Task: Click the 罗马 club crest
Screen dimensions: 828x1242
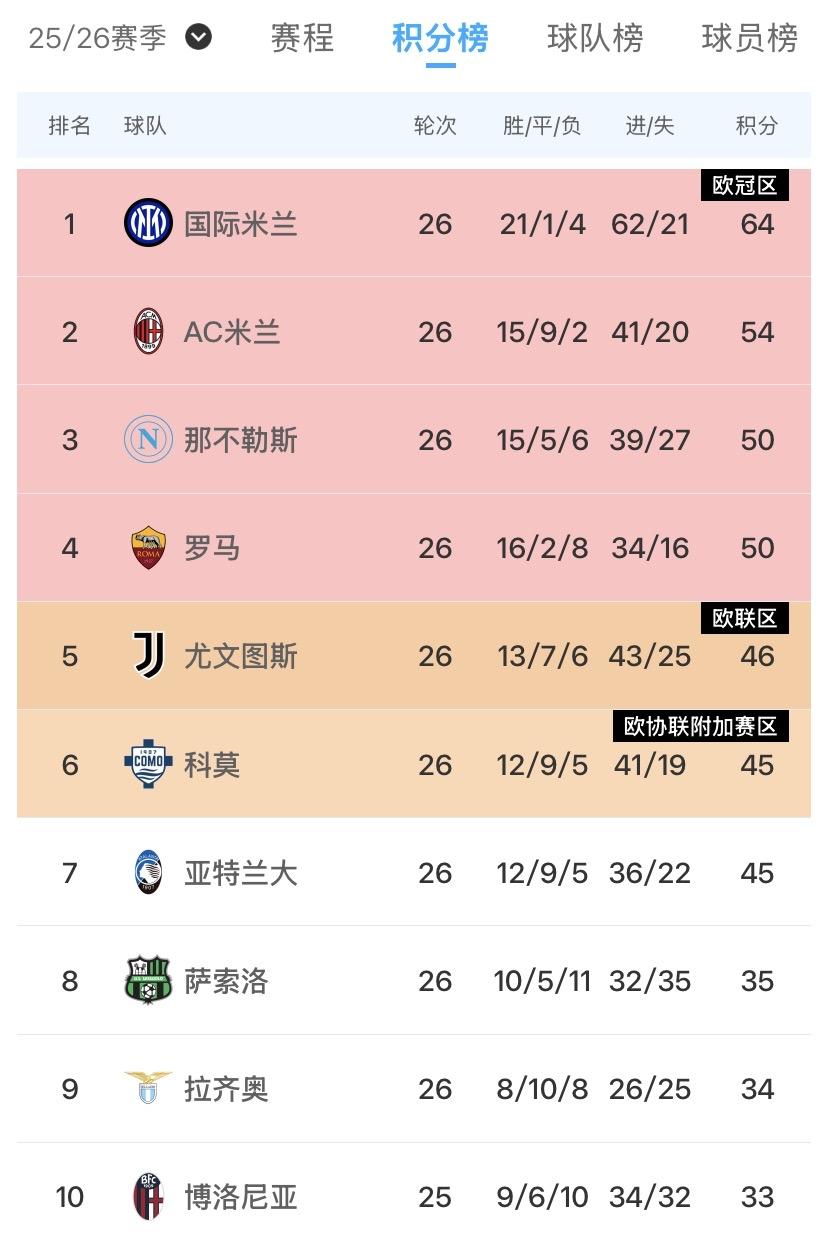Action: pos(148,547)
